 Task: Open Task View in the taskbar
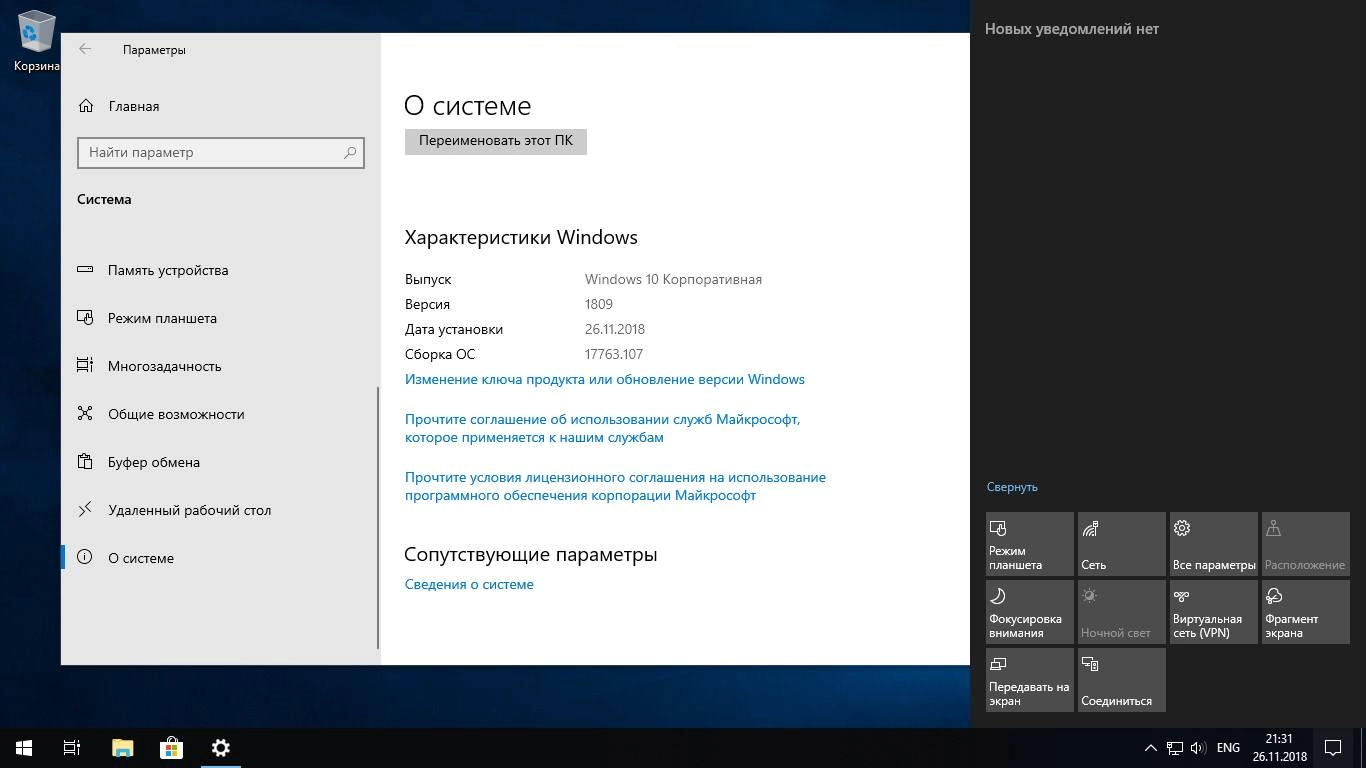(72, 748)
